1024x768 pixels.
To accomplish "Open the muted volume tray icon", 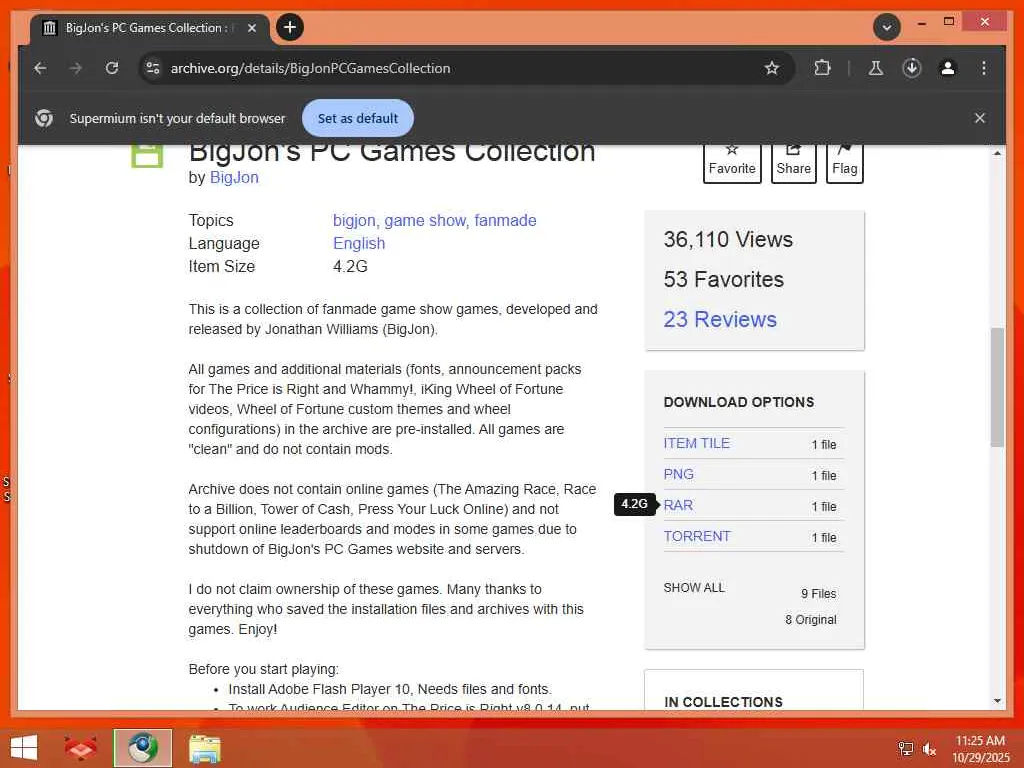I will (x=929, y=749).
